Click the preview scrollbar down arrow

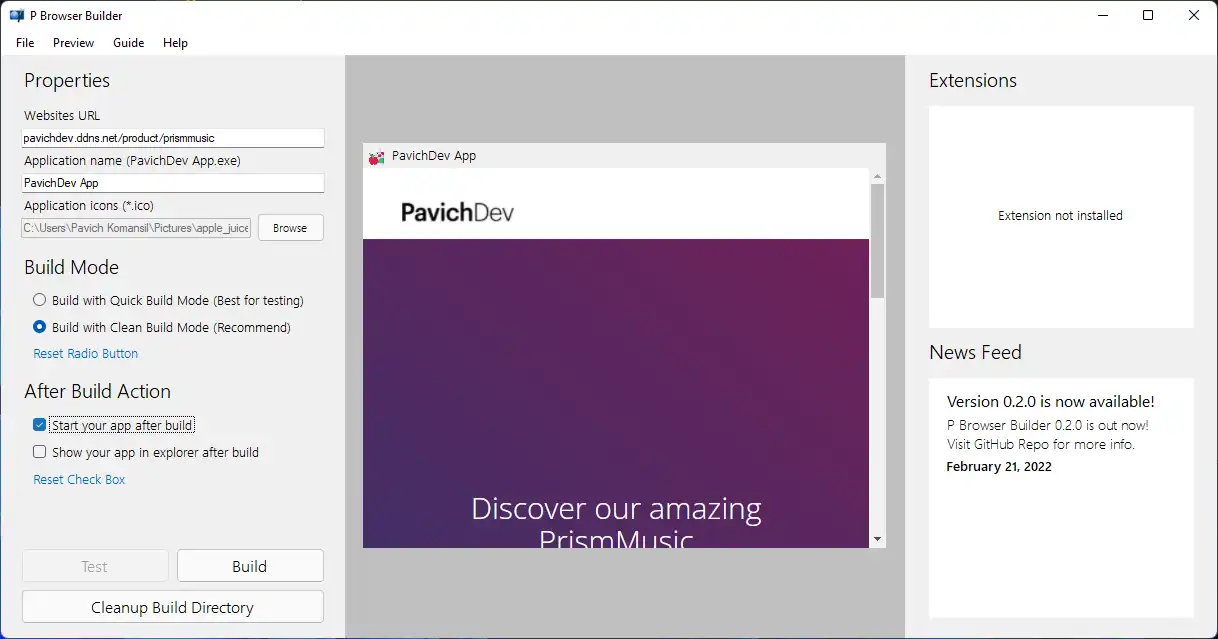pos(877,539)
